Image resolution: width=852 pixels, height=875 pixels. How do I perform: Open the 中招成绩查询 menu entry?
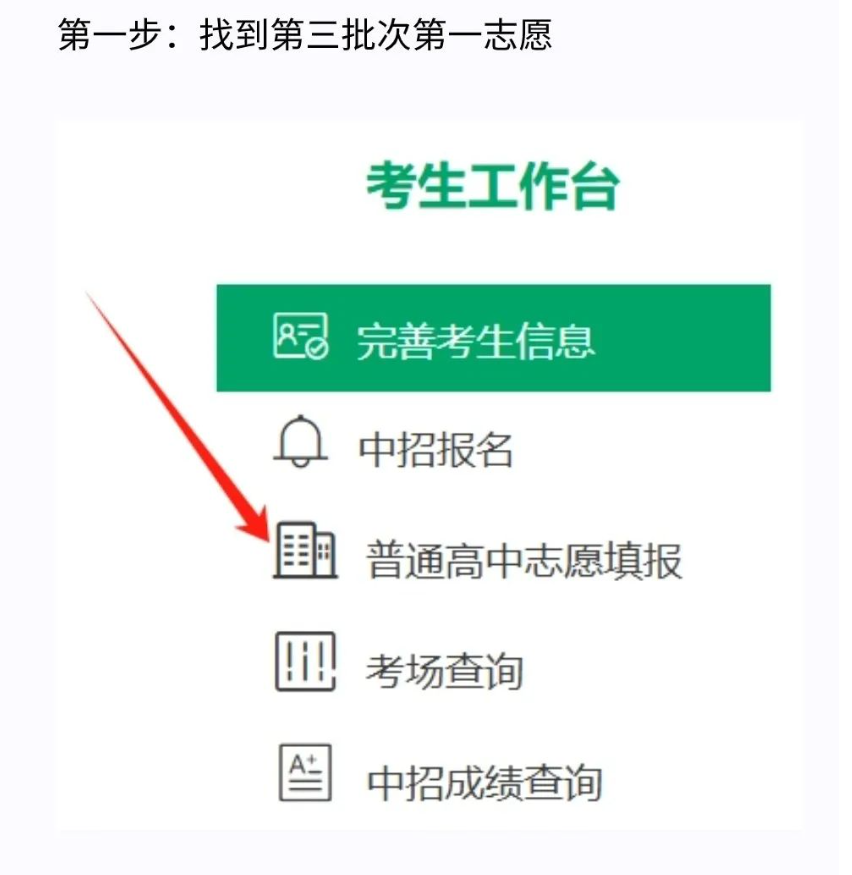pyautogui.click(x=484, y=782)
